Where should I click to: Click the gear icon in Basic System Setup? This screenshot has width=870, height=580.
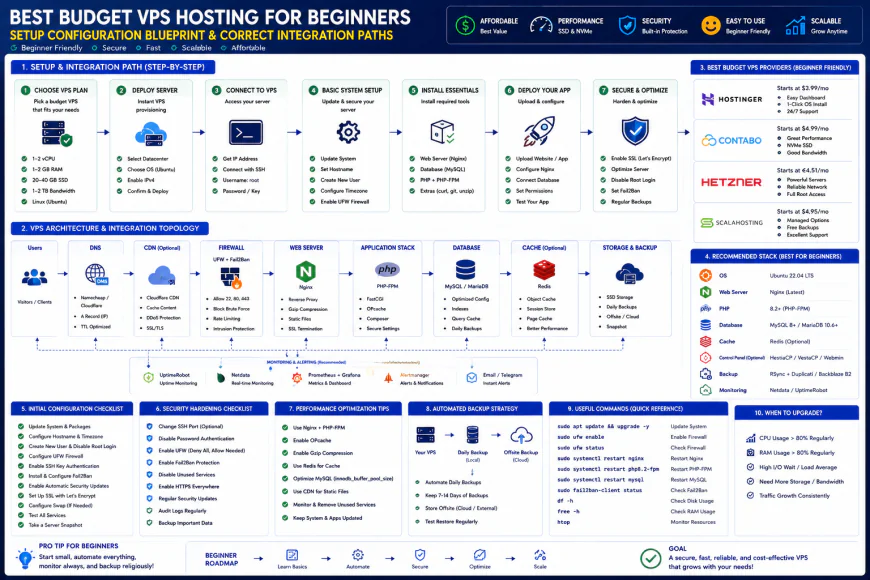click(348, 132)
